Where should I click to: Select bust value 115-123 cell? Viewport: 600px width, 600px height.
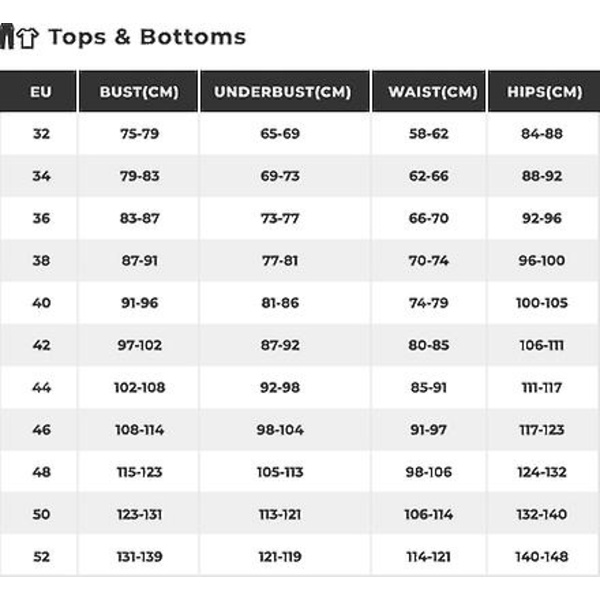point(139,472)
